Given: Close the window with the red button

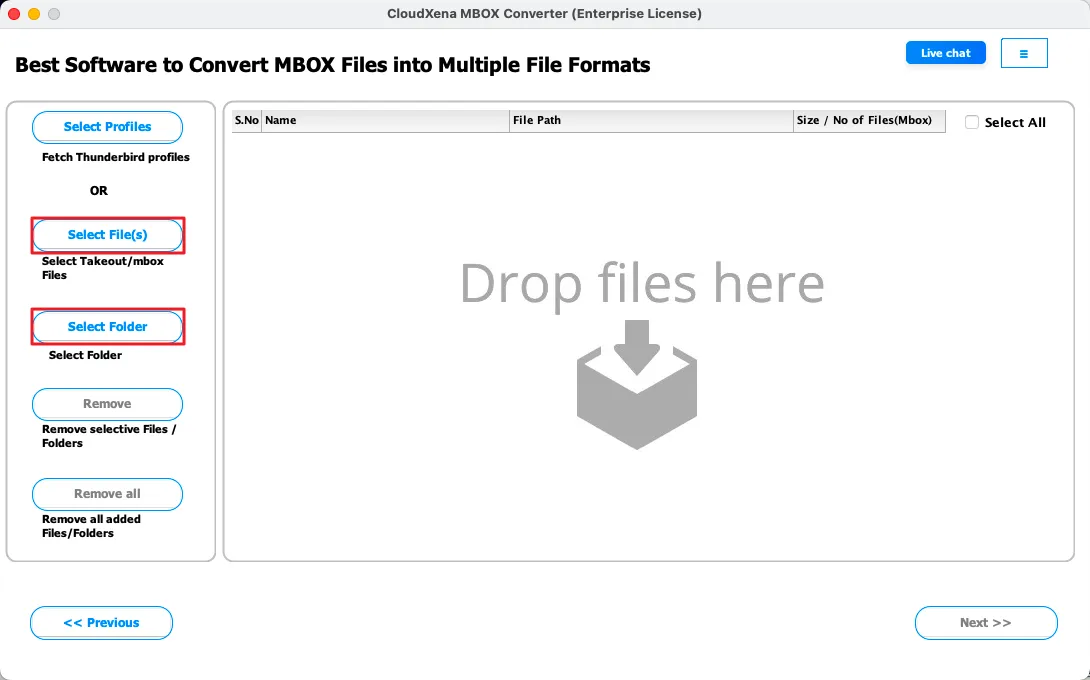Looking at the screenshot, I should 13,14.
